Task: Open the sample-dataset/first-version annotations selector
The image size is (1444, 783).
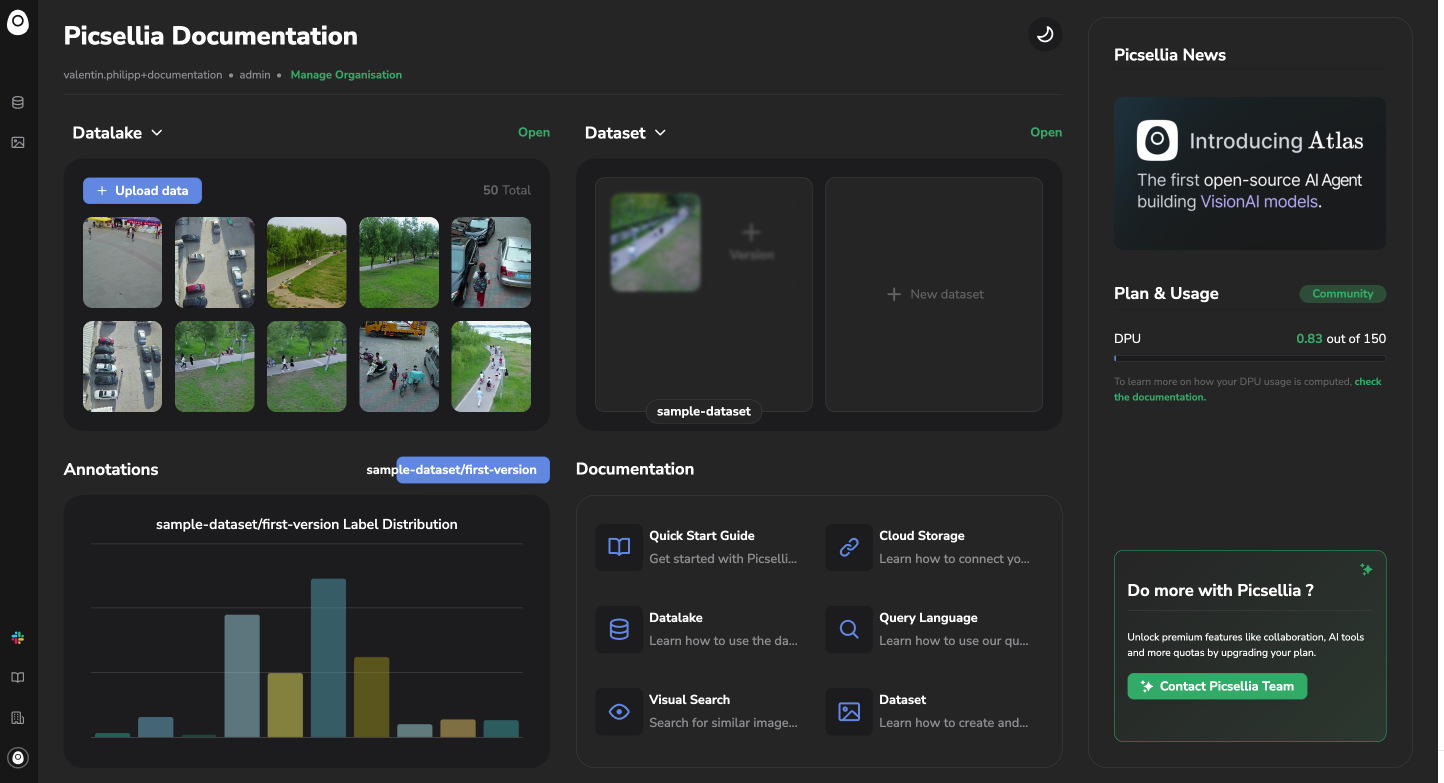Action: pos(473,469)
